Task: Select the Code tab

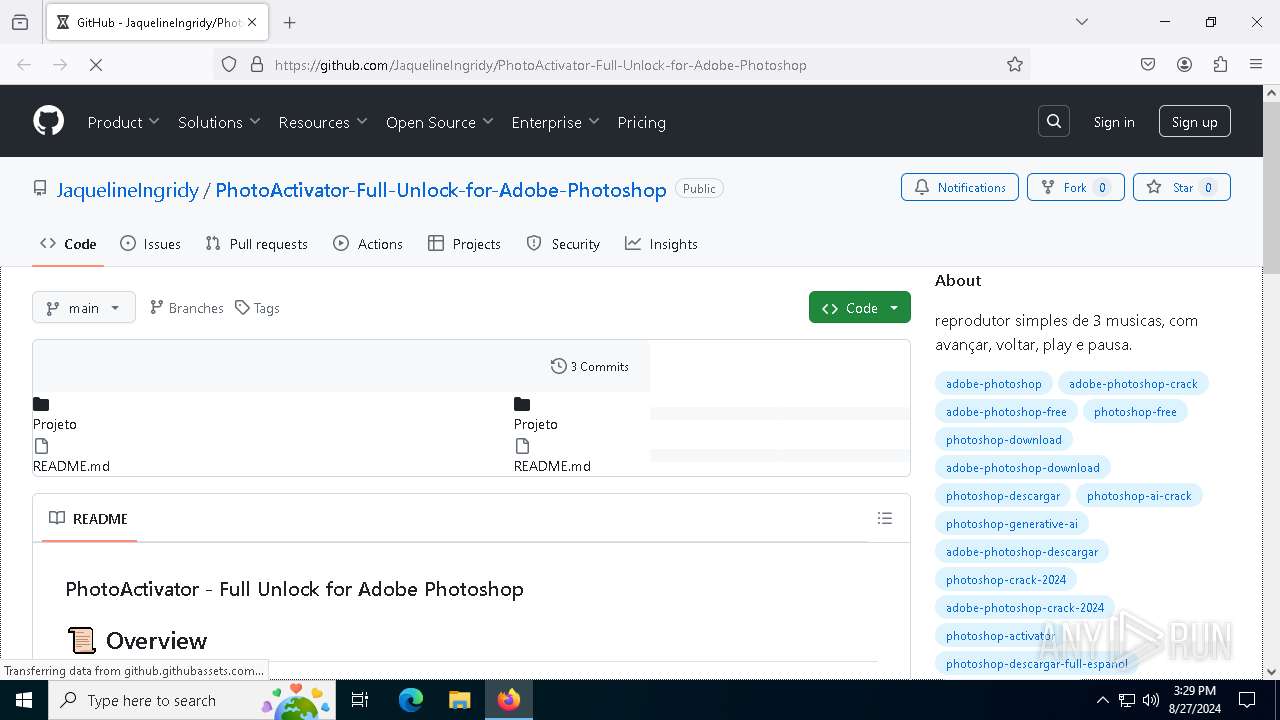Action: pyautogui.click(x=68, y=244)
